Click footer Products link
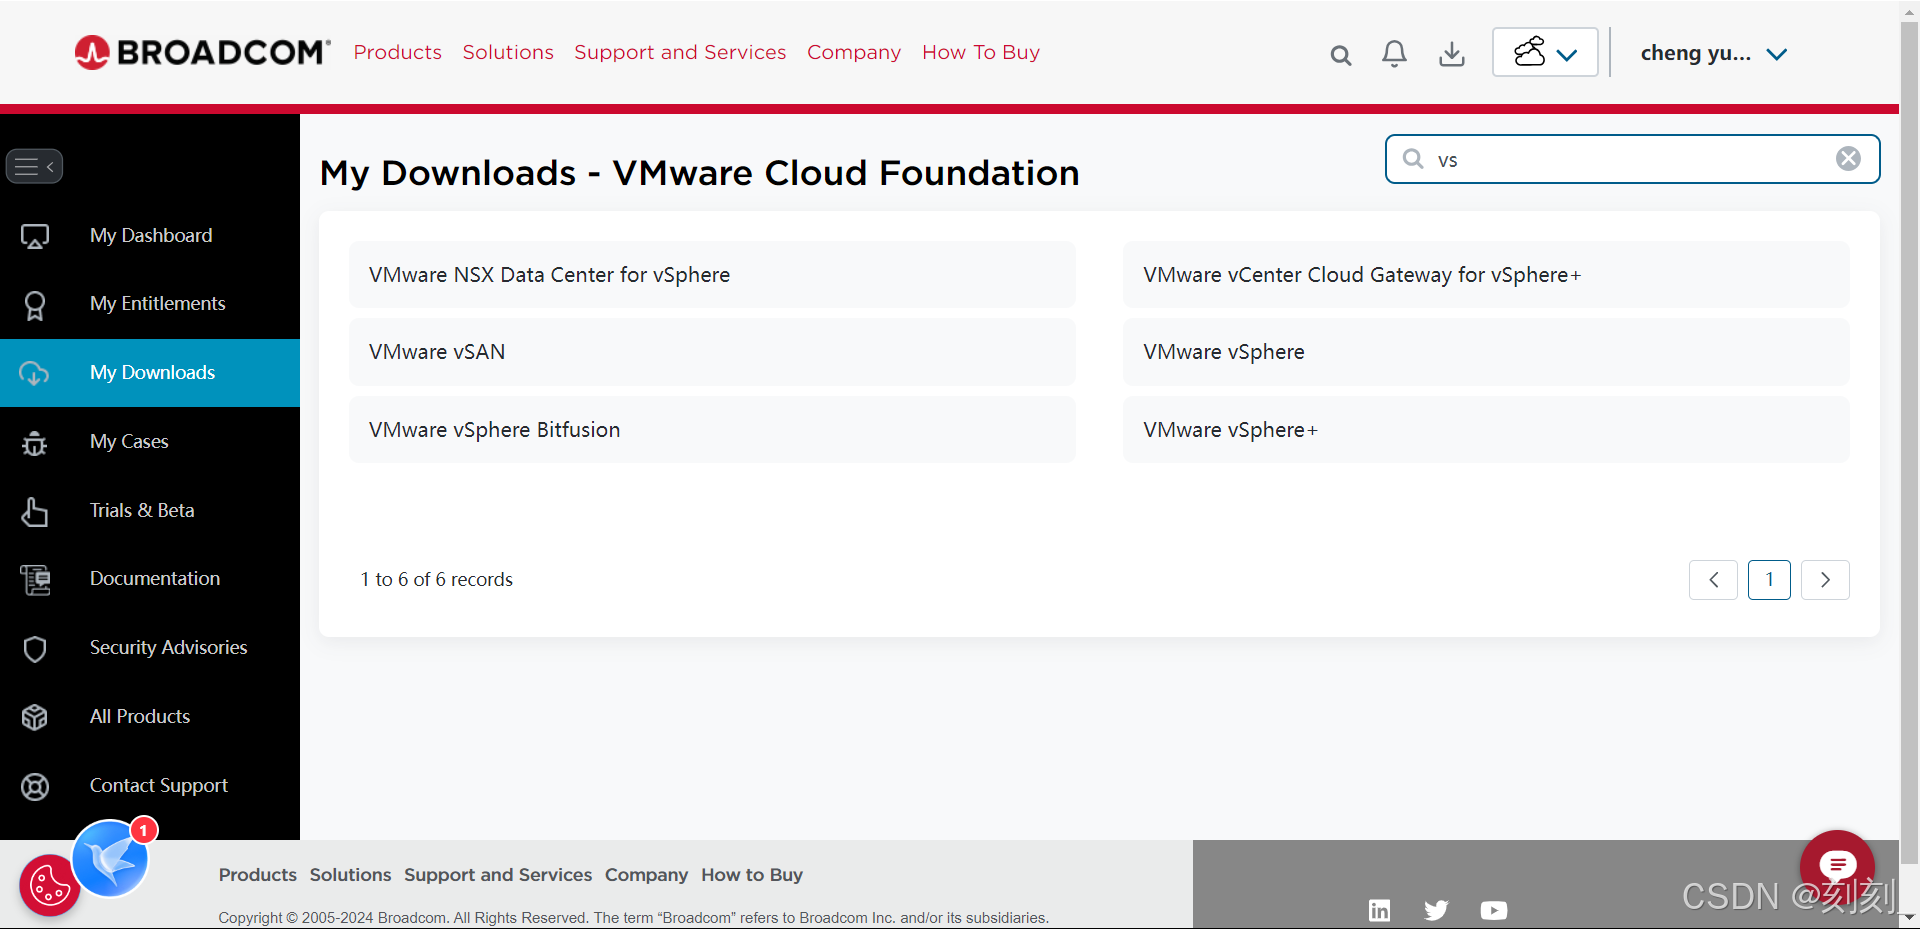The width and height of the screenshot is (1920, 929). tap(258, 875)
